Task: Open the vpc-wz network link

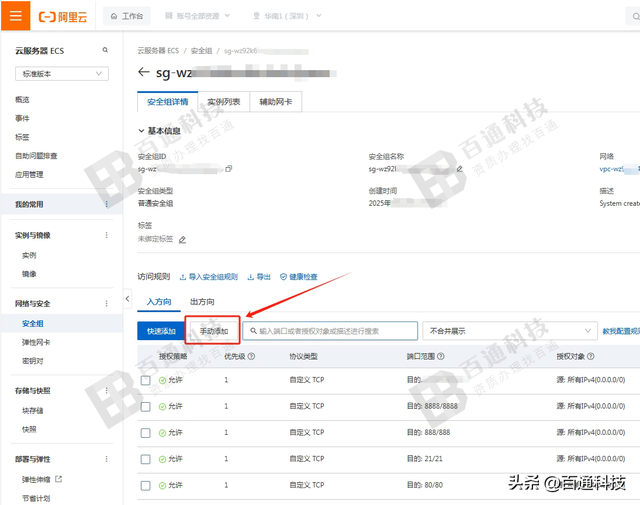Action: 619,169
